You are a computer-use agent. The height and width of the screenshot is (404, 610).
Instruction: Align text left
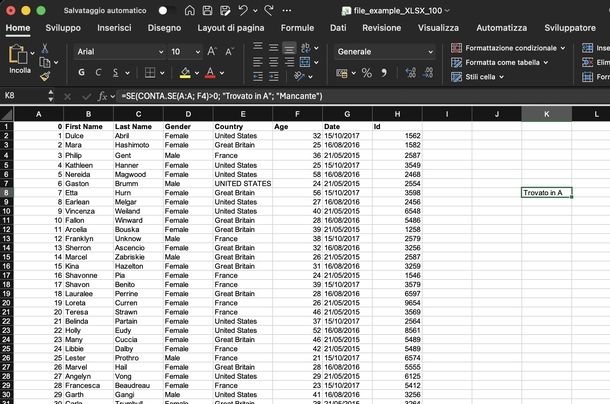[258, 61]
